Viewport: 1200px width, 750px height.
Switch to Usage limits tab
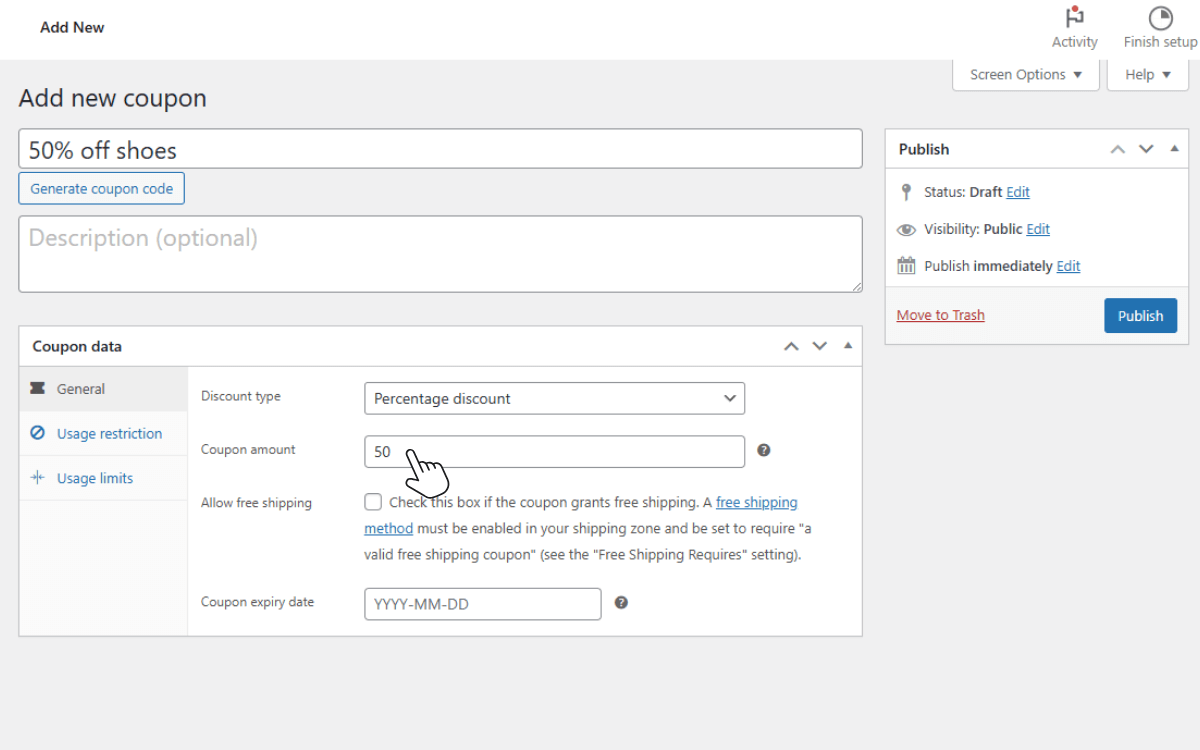point(94,478)
